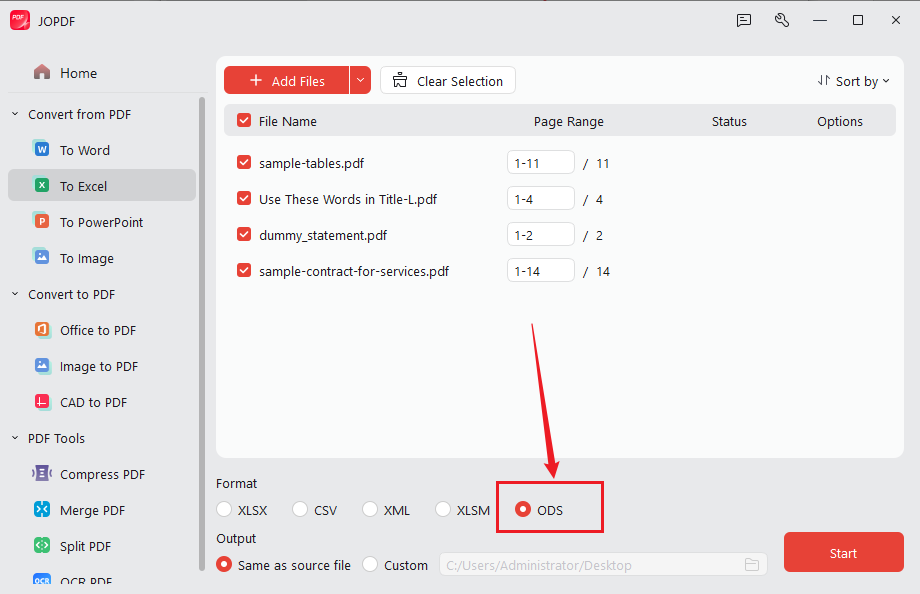The image size is (920, 594).
Task: Click the red Start button
Action: 843,552
